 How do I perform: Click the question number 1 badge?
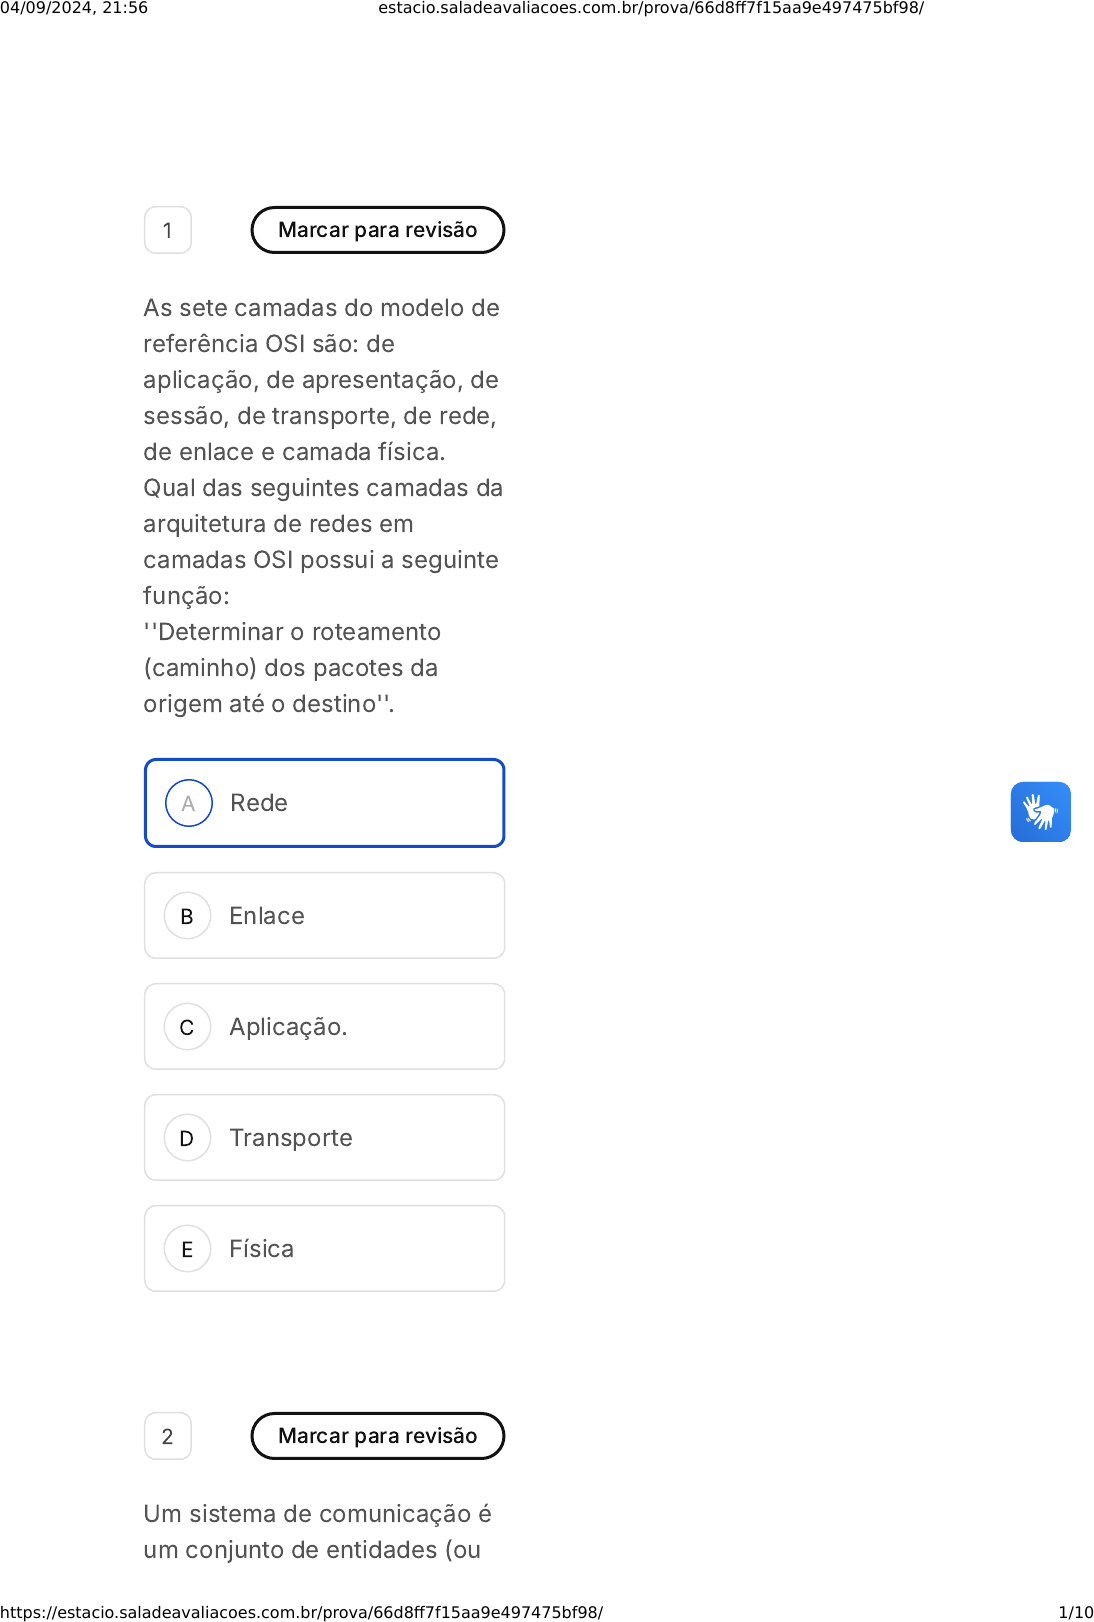168,230
